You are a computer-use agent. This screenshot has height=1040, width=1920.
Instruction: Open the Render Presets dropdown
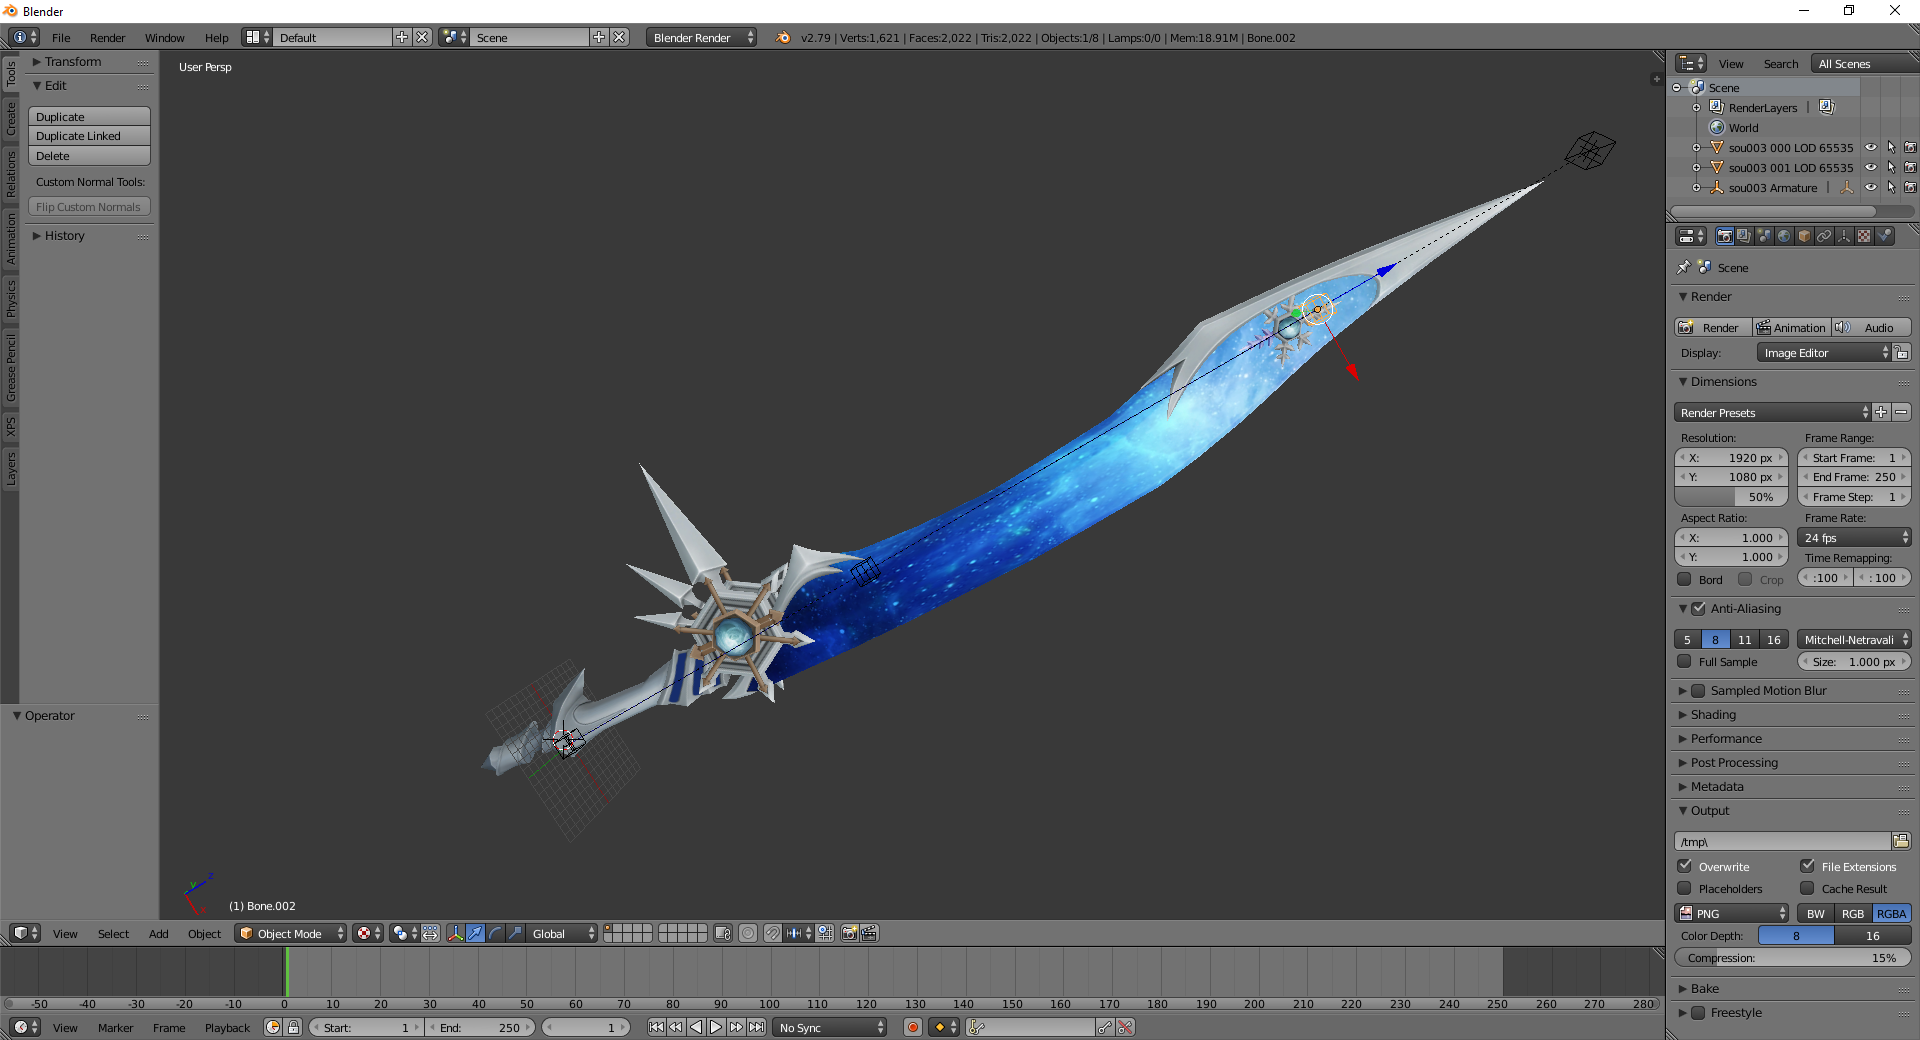pyautogui.click(x=1772, y=412)
